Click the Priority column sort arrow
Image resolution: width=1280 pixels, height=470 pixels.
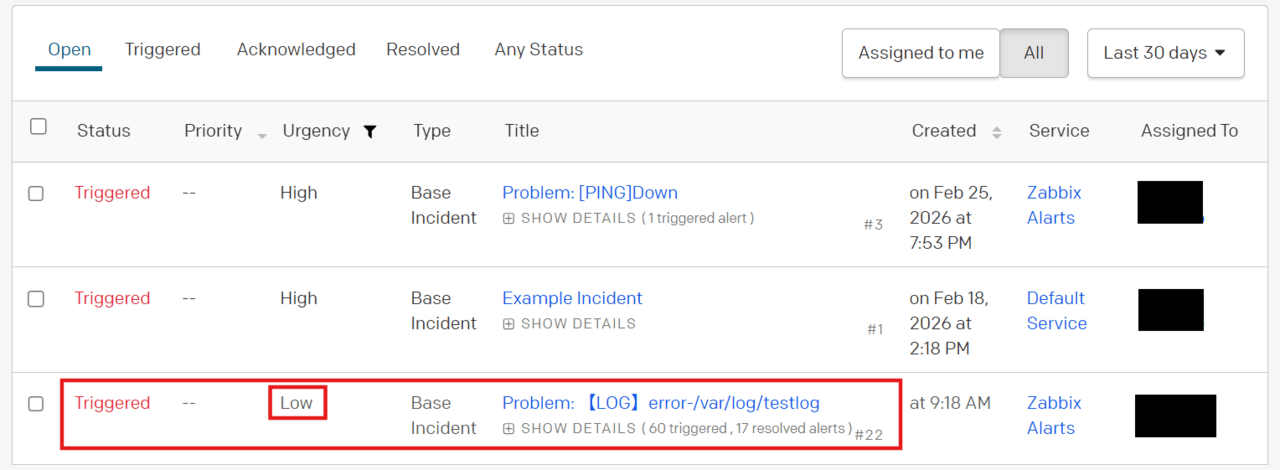point(262,134)
